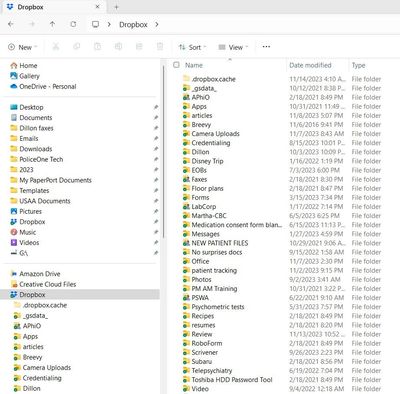Click the This PC monitor icon in address bar
This screenshot has width=400, height=394.
click(95, 24)
